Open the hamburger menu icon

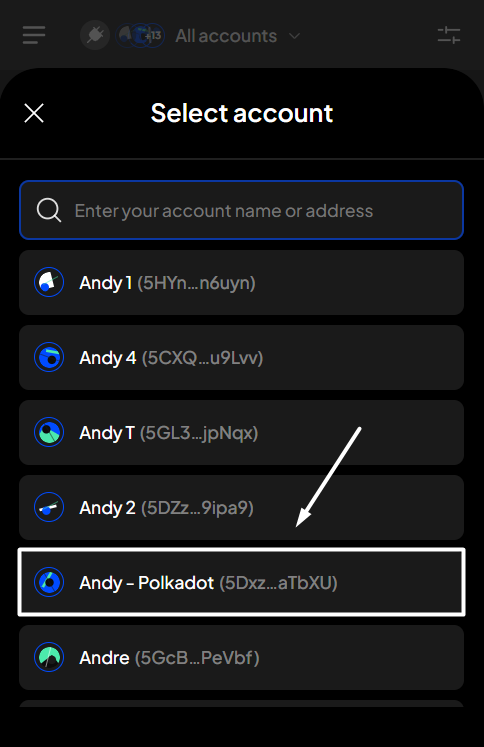point(34,35)
